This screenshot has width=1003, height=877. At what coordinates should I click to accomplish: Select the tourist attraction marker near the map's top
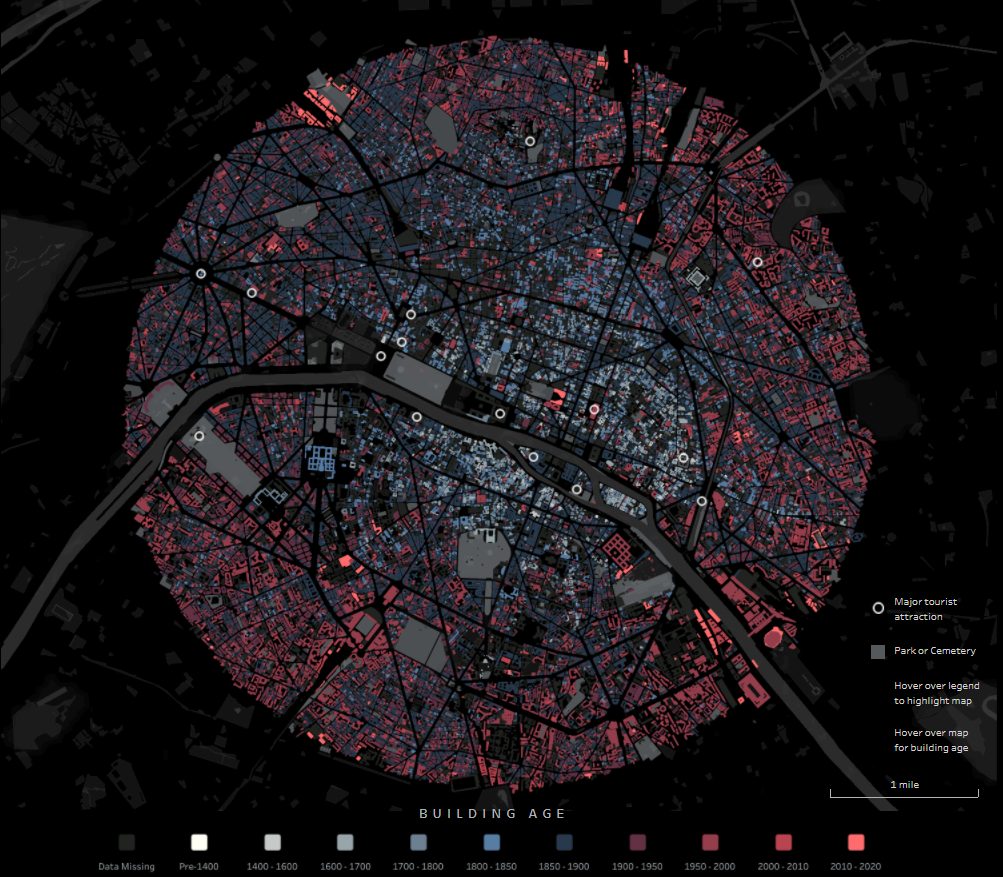point(529,141)
